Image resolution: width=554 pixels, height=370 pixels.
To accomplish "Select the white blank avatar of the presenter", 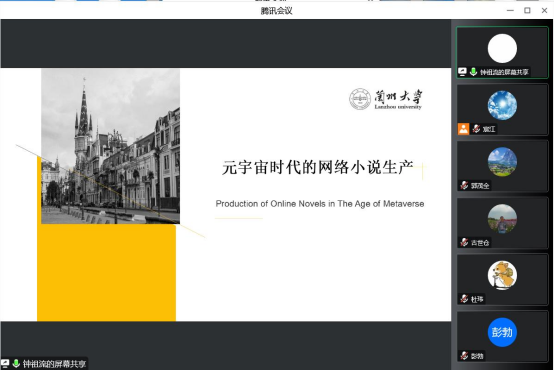I will [502, 48].
